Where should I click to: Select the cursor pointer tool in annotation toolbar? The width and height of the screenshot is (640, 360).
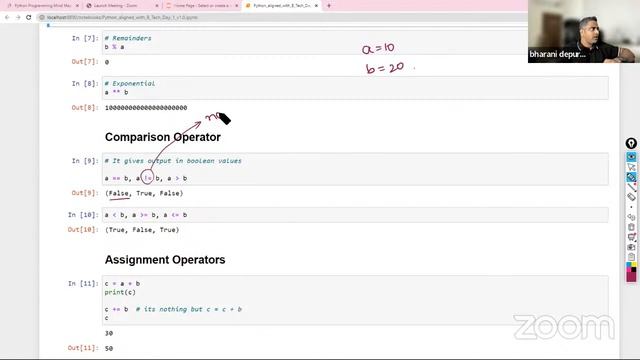pos(631,167)
